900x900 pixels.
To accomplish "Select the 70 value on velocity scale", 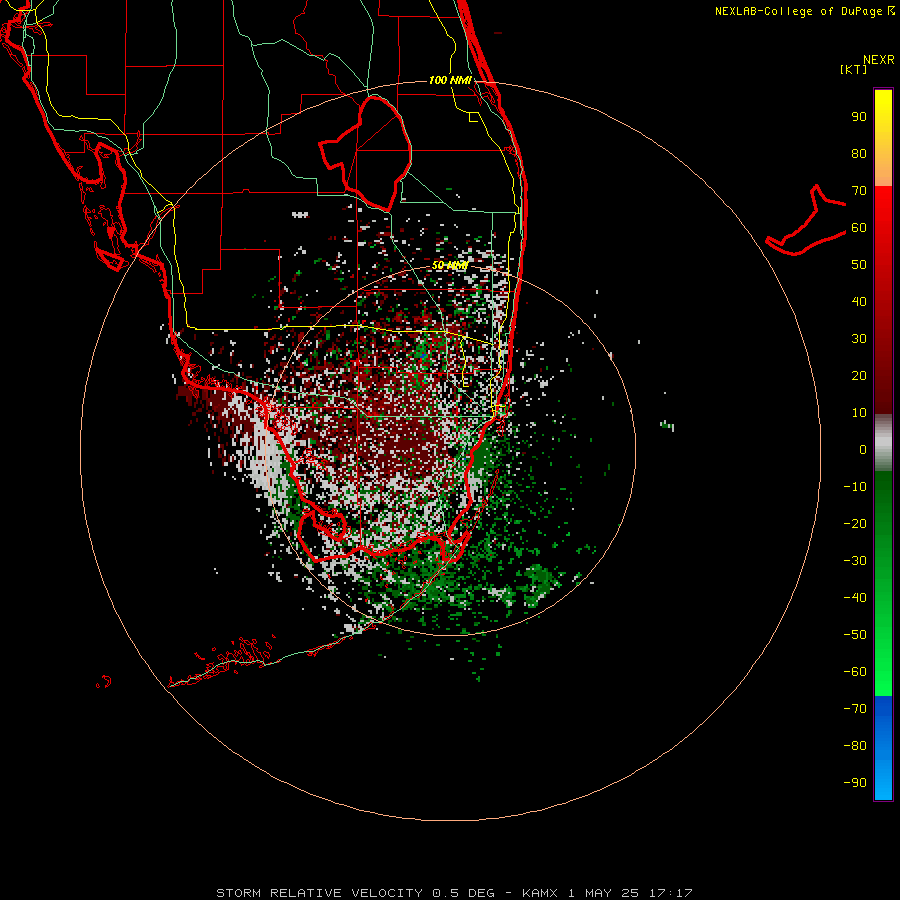I will (859, 191).
